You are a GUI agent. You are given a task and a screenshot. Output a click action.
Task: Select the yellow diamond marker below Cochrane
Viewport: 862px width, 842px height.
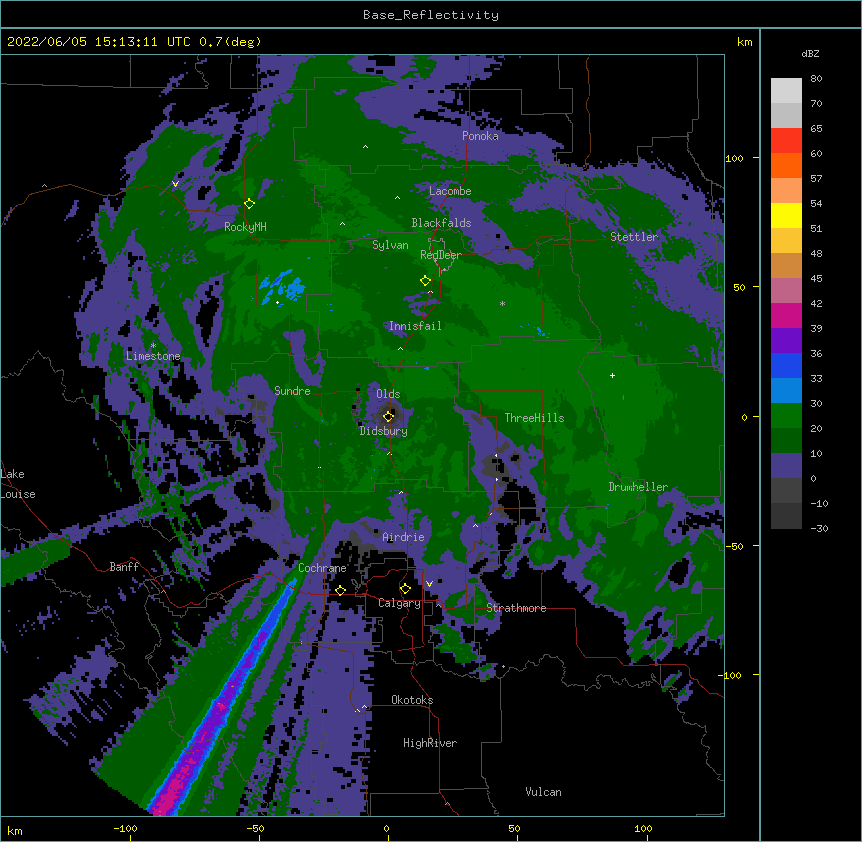tap(340, 591)
